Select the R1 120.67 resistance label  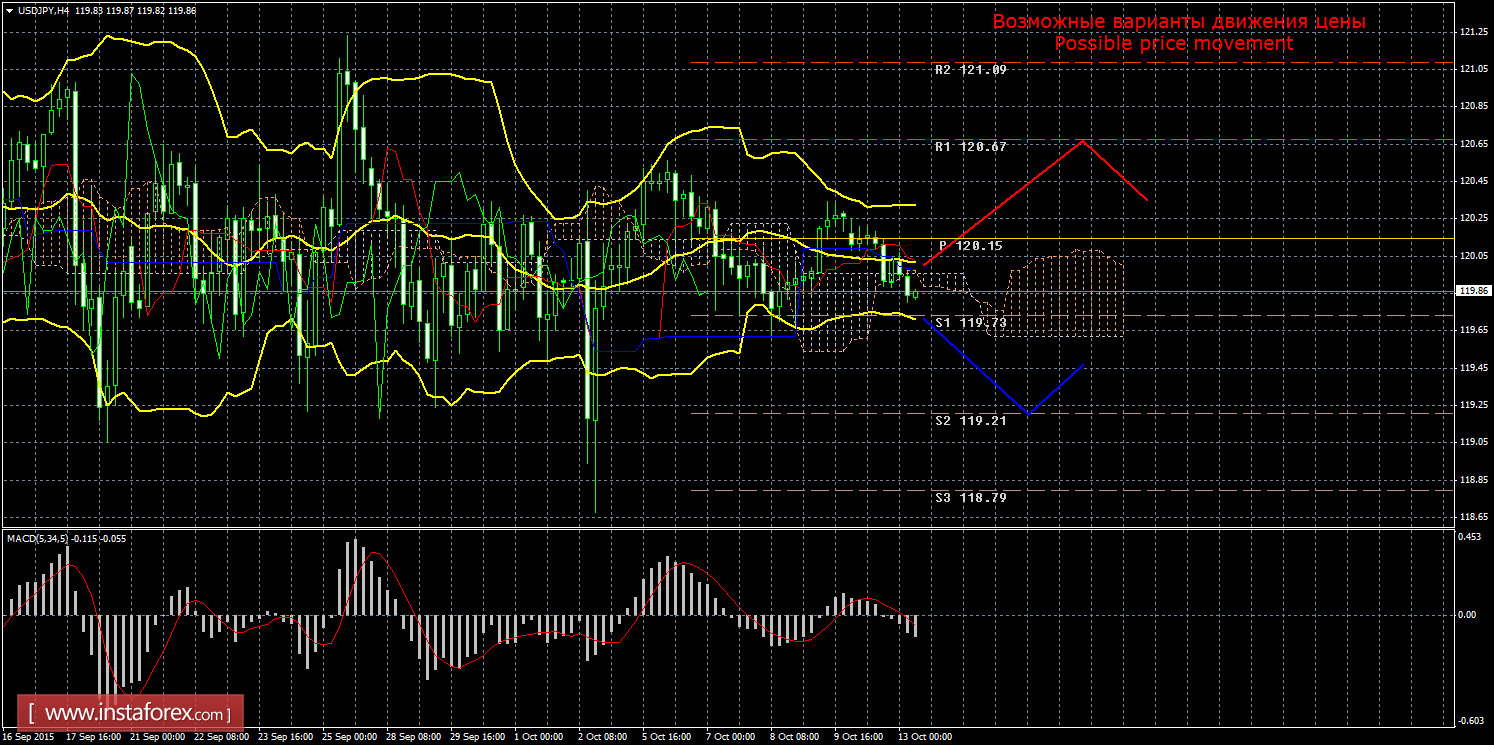pos(970,146)
